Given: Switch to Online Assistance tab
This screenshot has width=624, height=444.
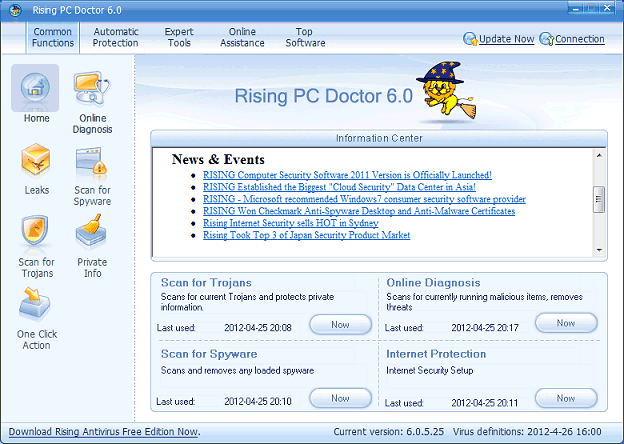Looking at the screenshot, I should (x=242, y=37).
